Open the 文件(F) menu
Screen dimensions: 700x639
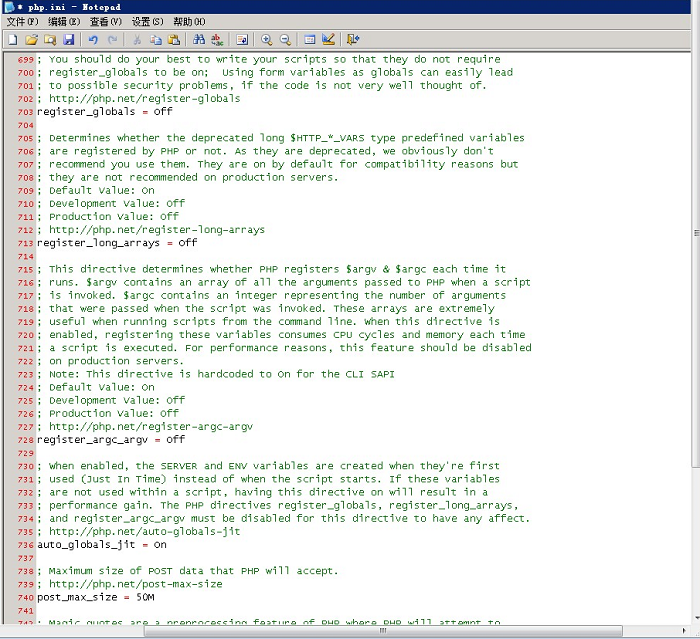pos(22,21)
